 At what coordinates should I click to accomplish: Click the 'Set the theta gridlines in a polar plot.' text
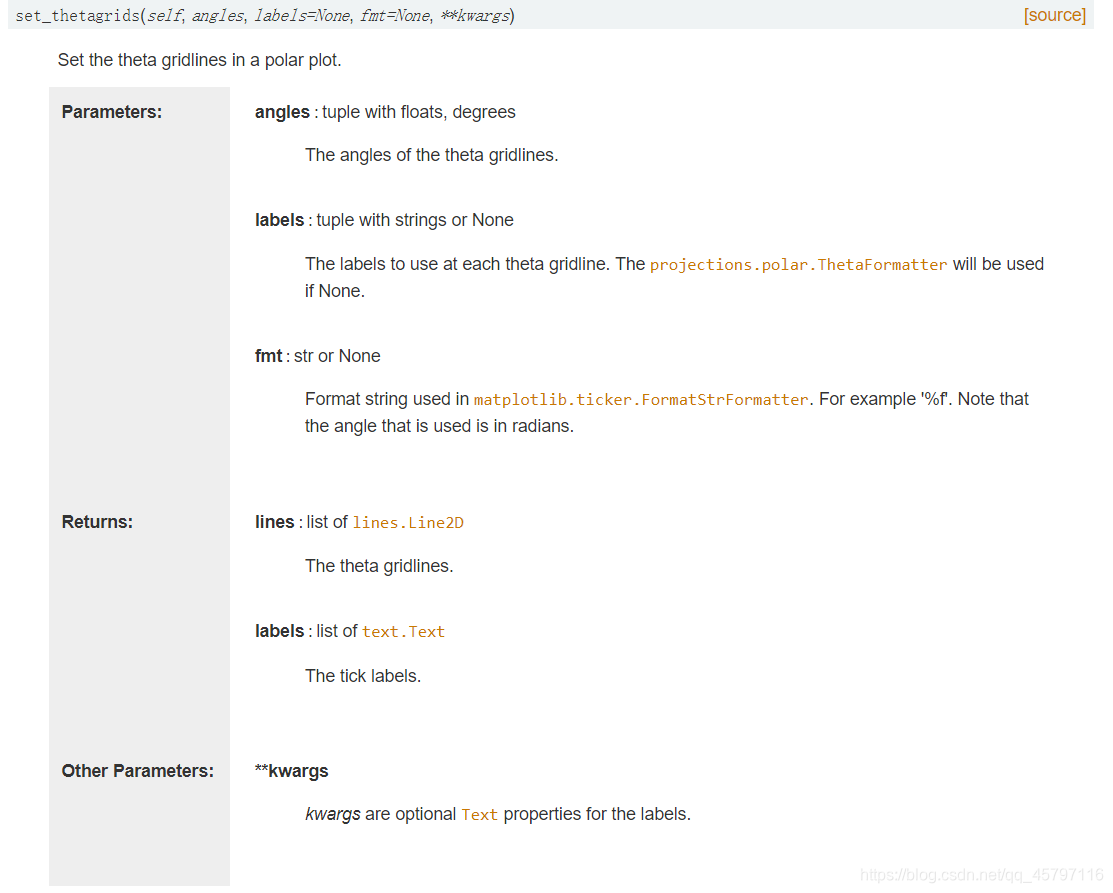pos(199,60)
